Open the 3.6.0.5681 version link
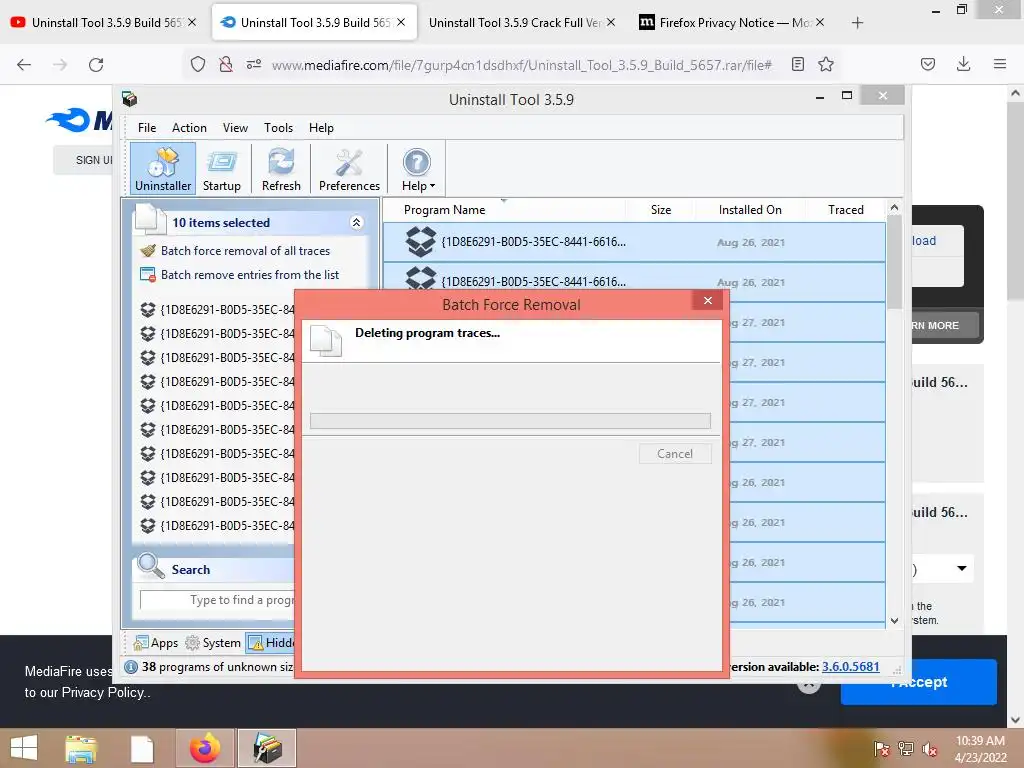This screenshot has height=768, width=1024. click(x=850, y=667)
